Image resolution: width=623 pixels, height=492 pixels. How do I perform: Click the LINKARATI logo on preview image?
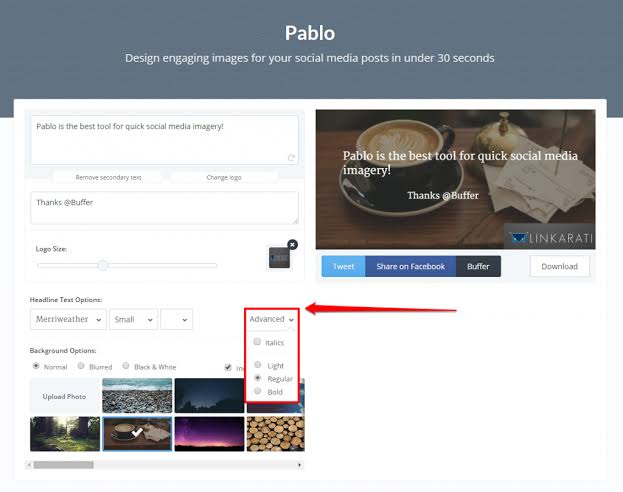pyautogui.click(x=552, y=238)
